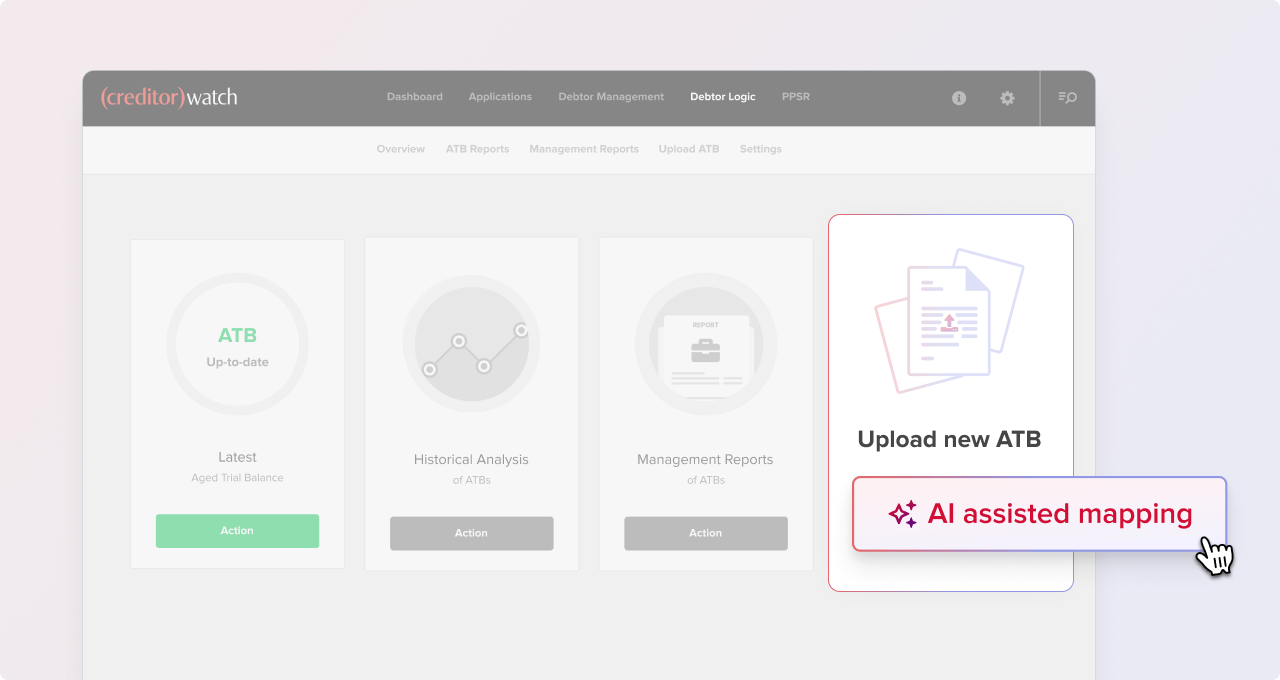
Task: Open the settings gear icon
Action: point(1007,98)
